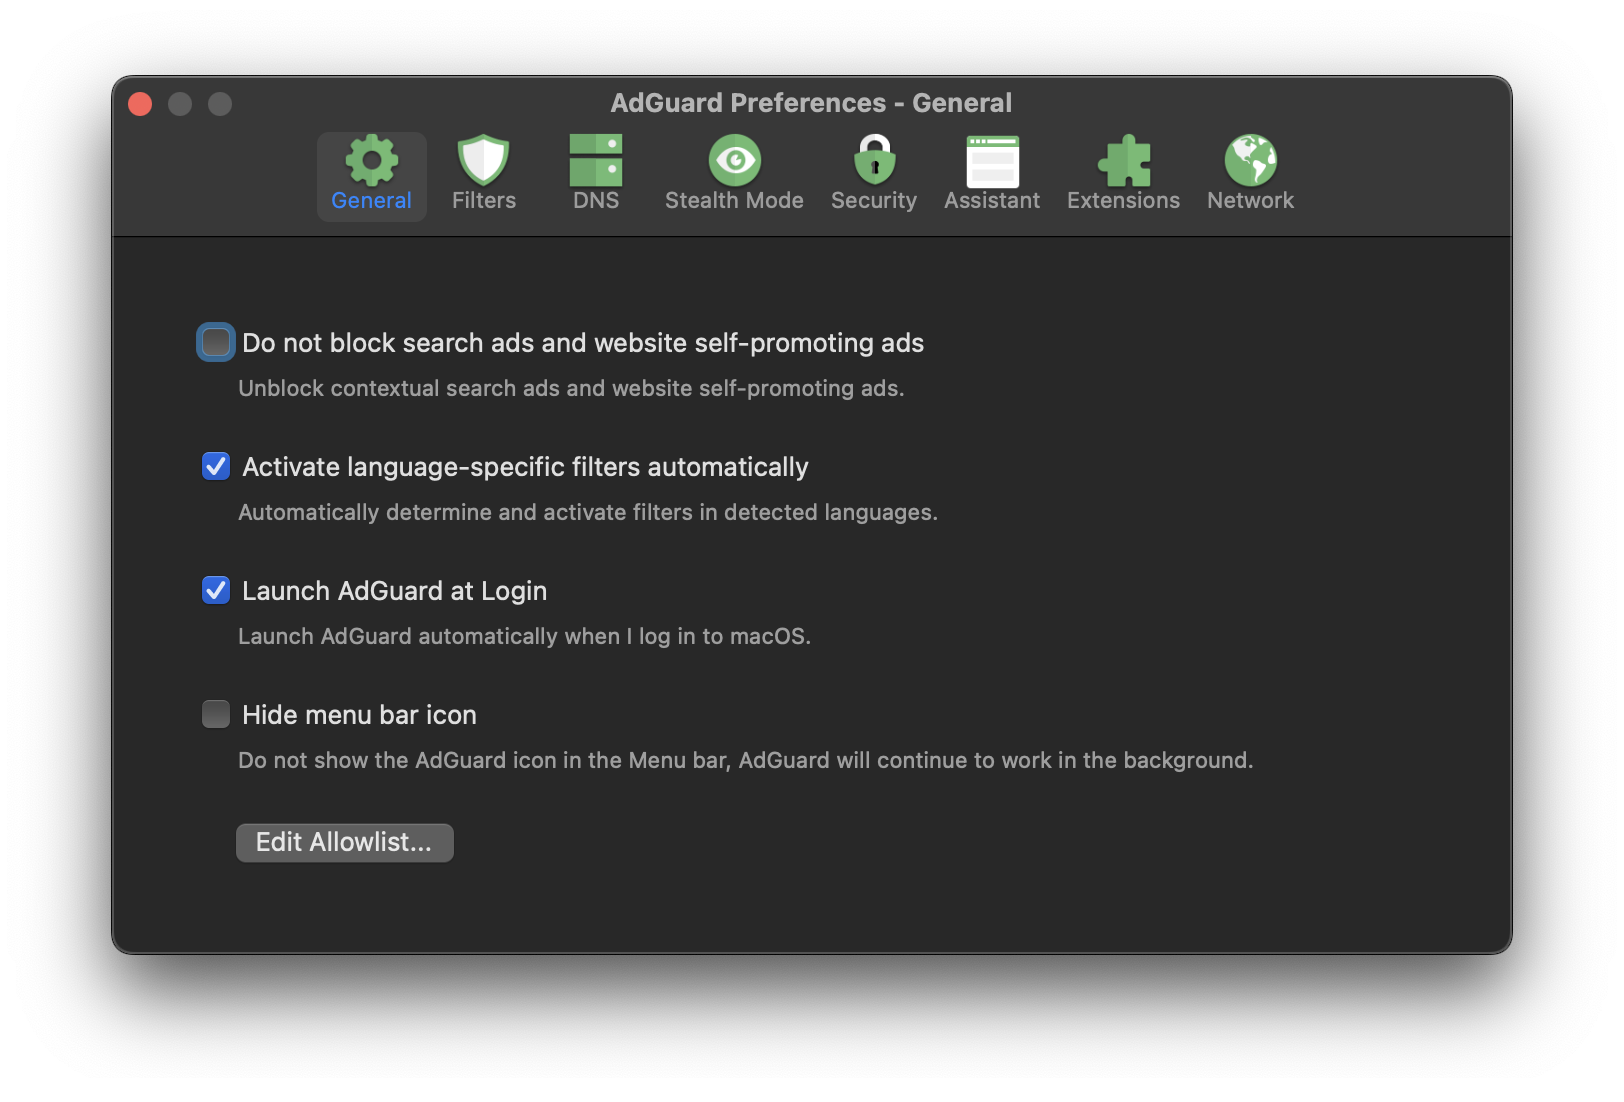Close the AdGuard Preferences window
Image resolution: width=1624 pixels, height=1102 pixels.
coord(139,103)
